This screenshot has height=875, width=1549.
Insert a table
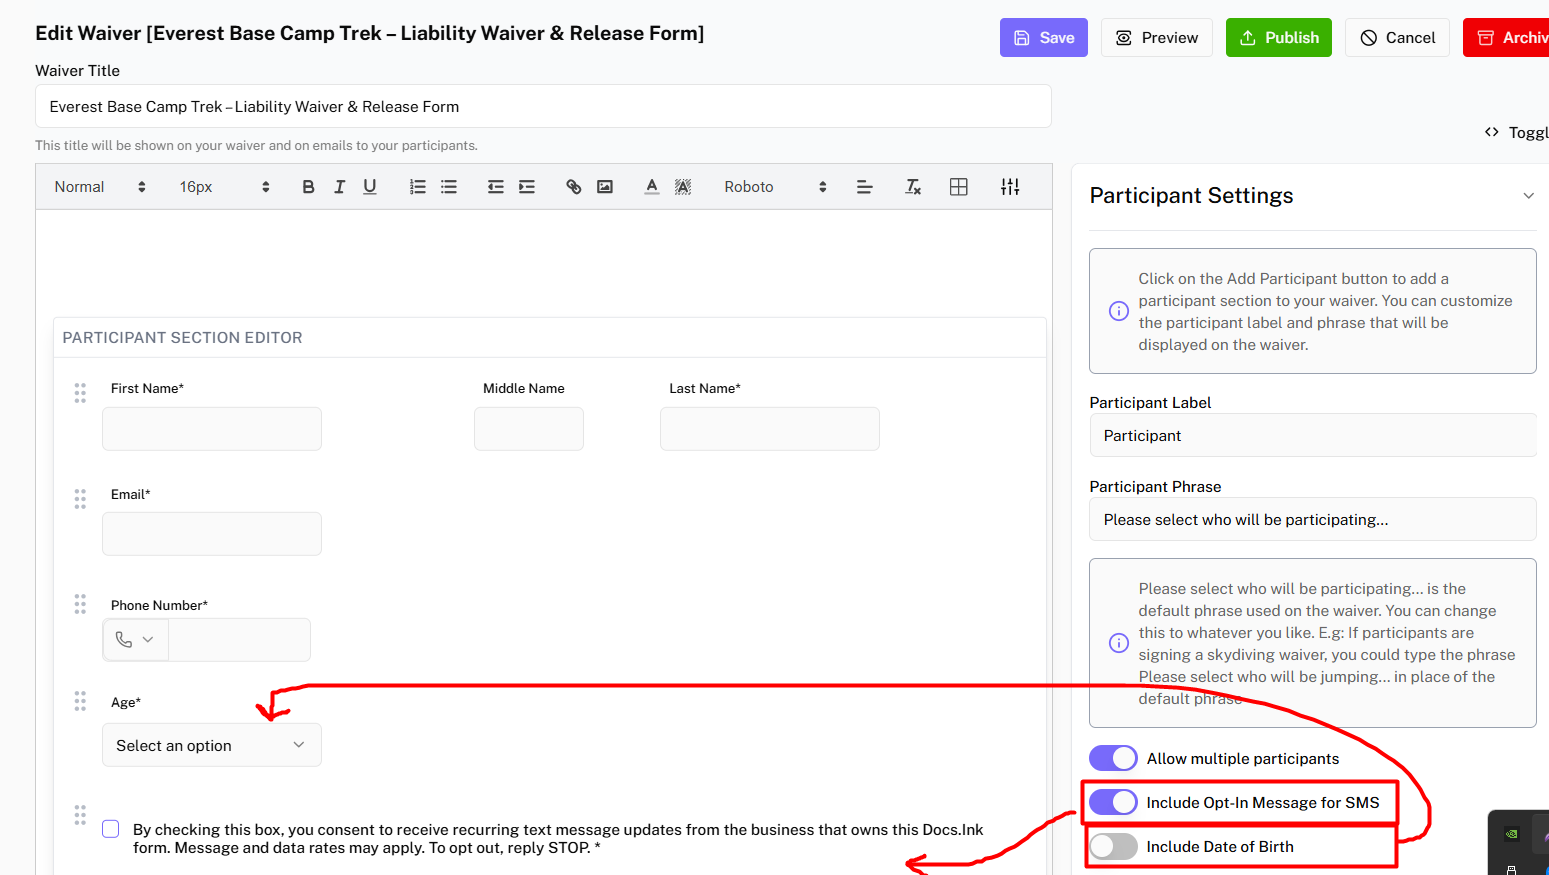pos(959,187)
